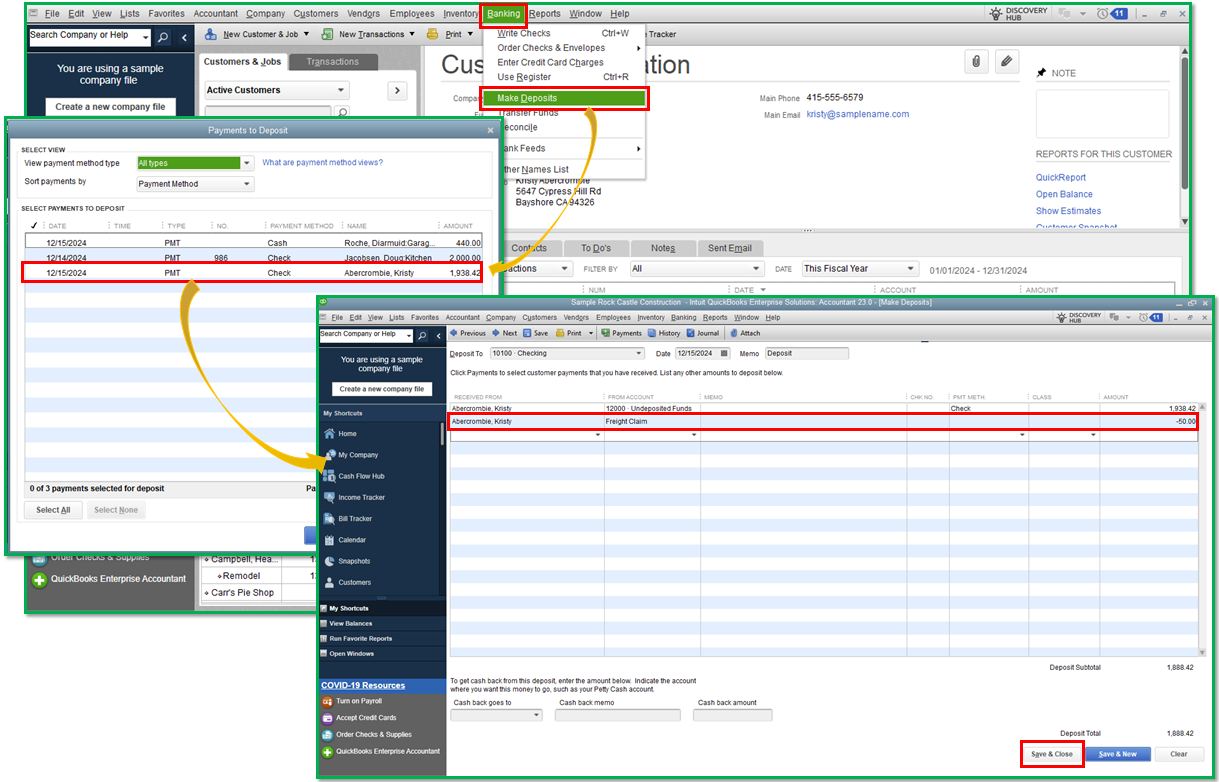
Task: Open 'What are payment method views?' link
Action: click(322, 163)
